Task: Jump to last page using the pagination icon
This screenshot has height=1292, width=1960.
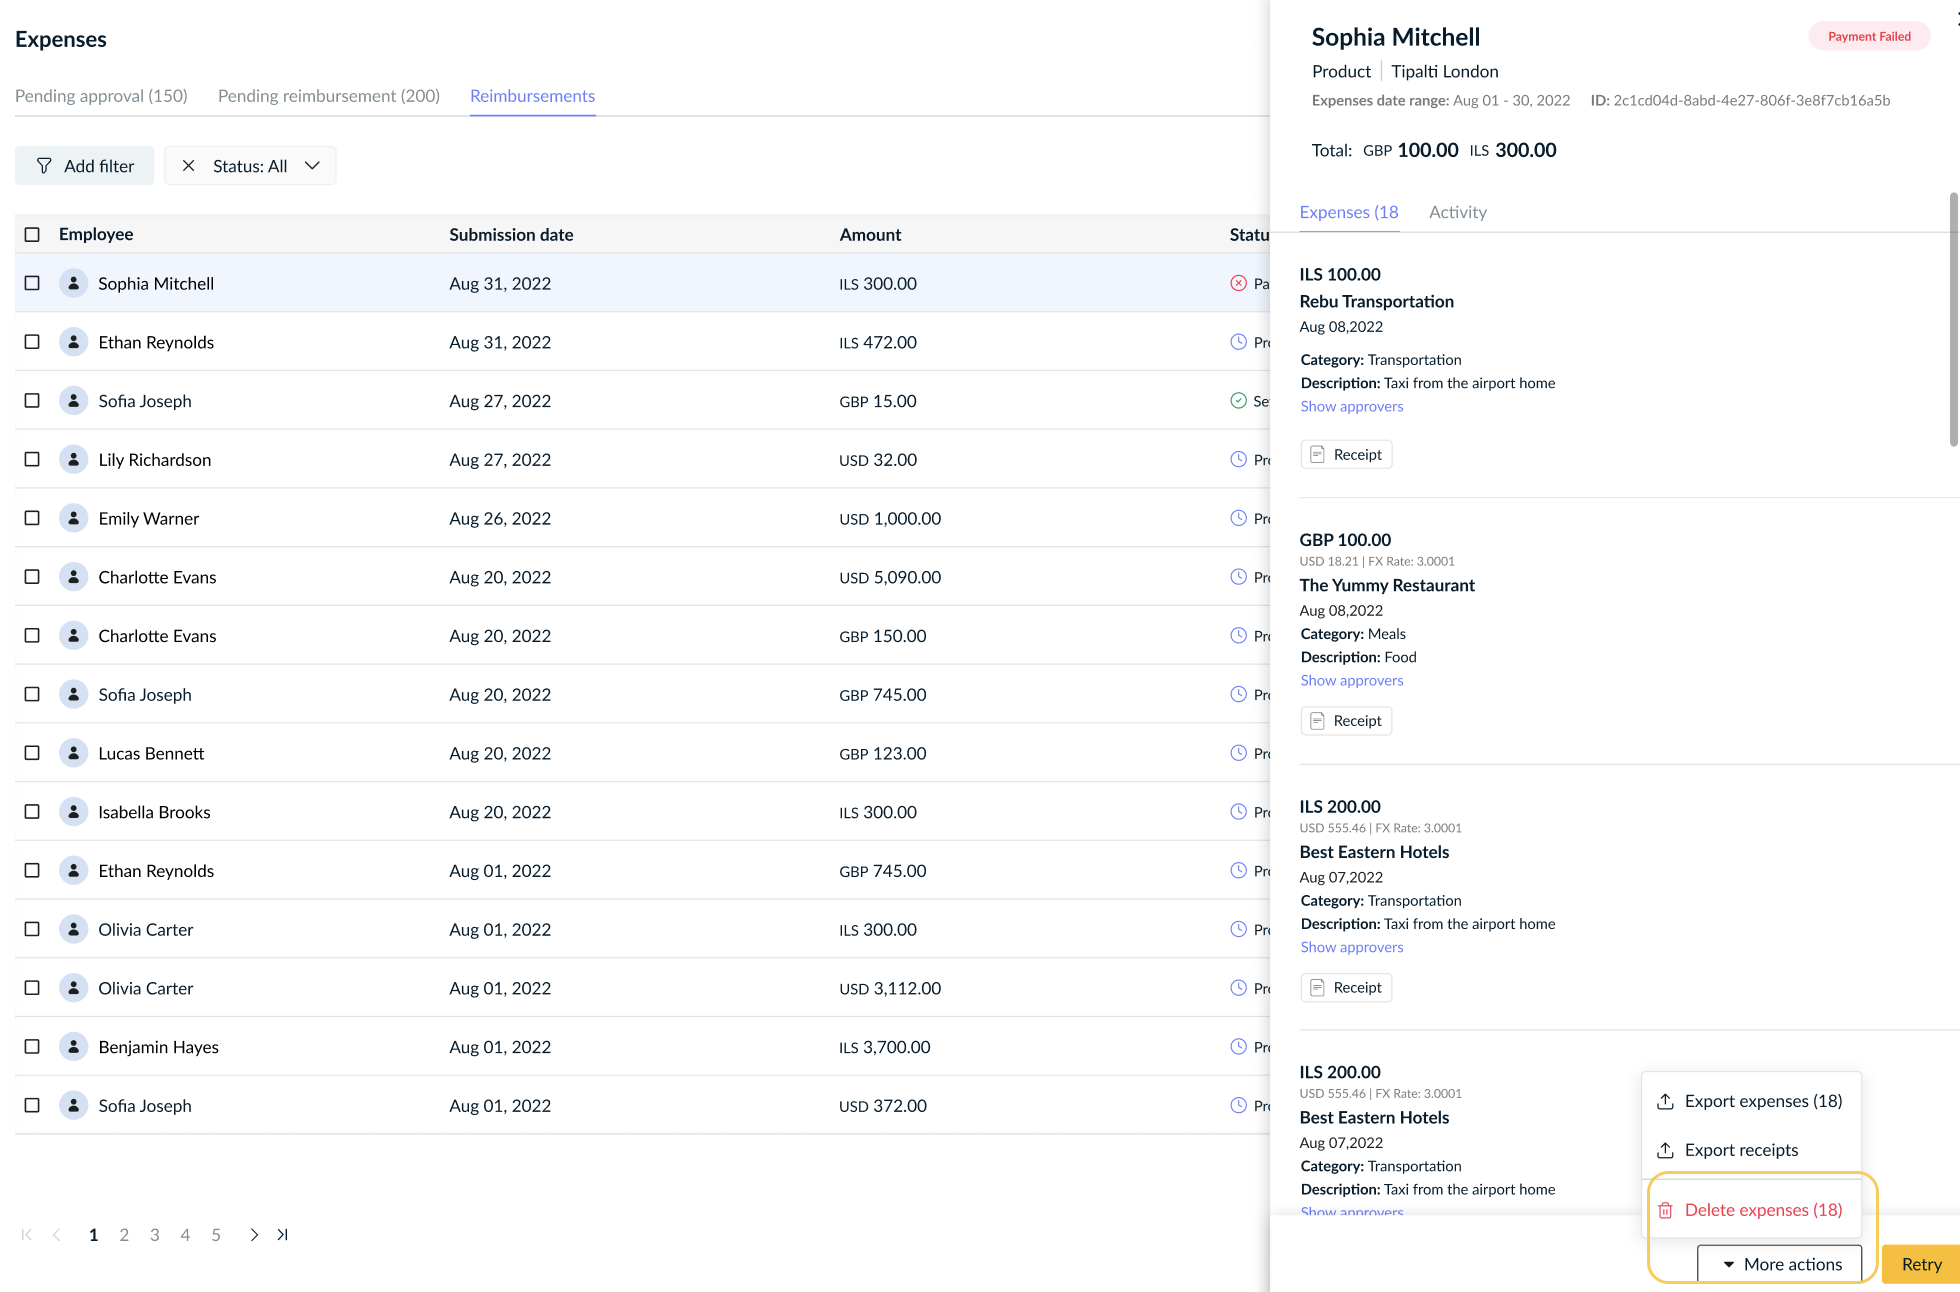Action: click(283, 1235)
